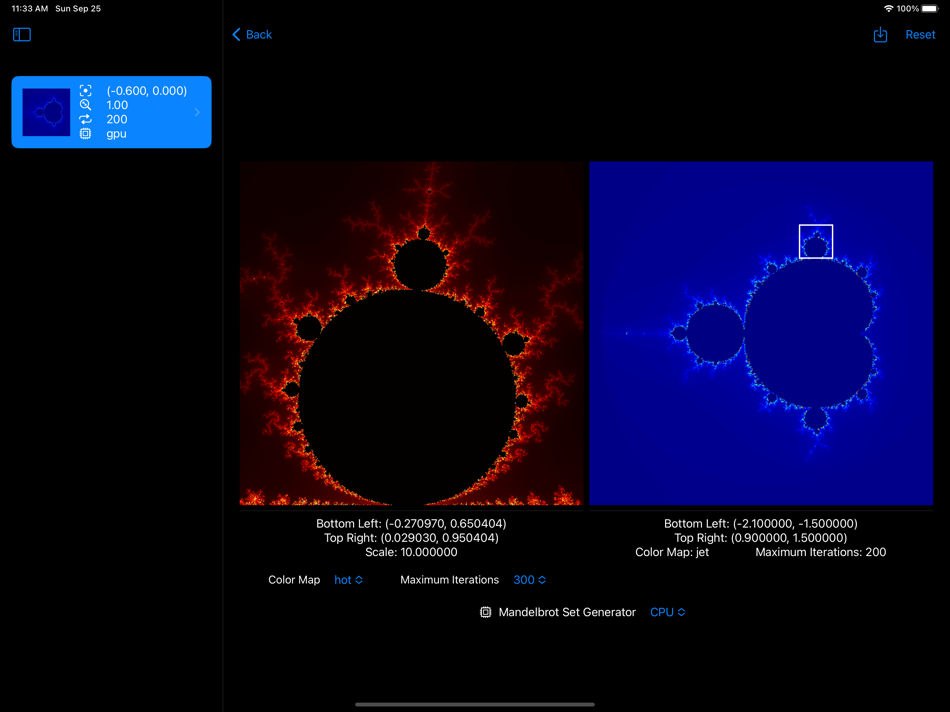Click the zoomed red Mandelbrot image

tap(411, 333)
